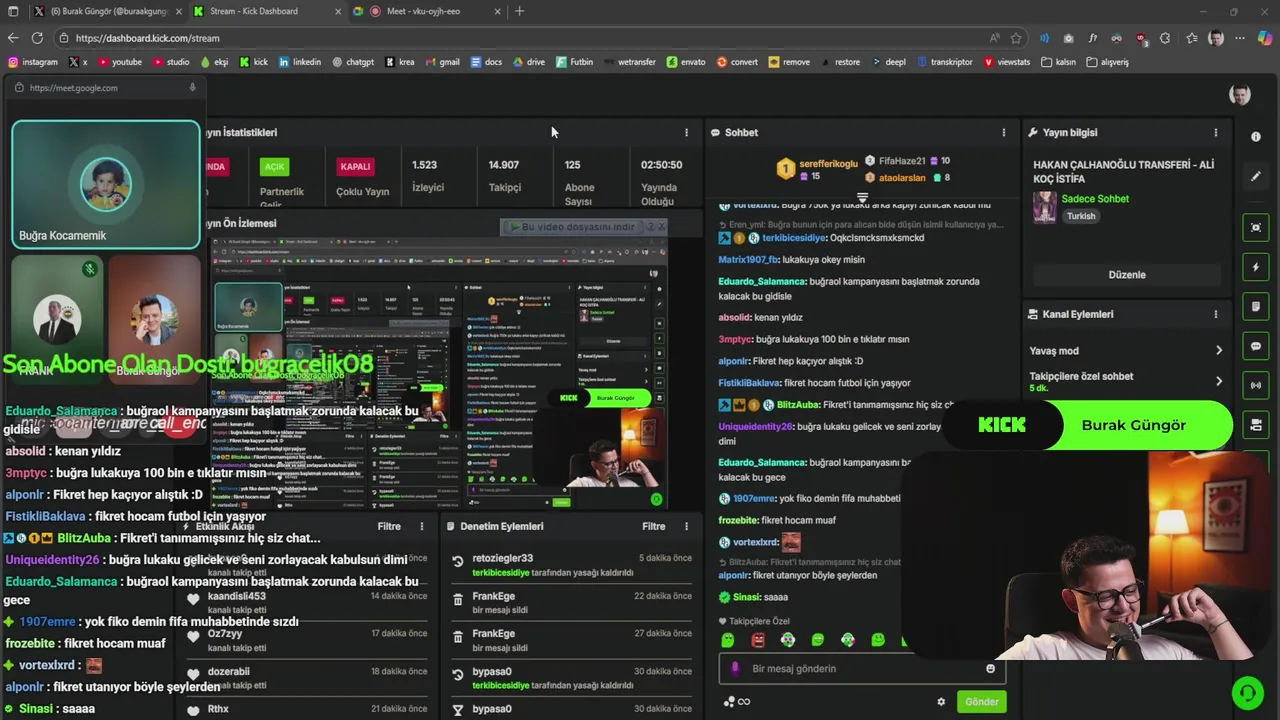
Task: Click the blue audio waves extension icon
Action: 1044,38
